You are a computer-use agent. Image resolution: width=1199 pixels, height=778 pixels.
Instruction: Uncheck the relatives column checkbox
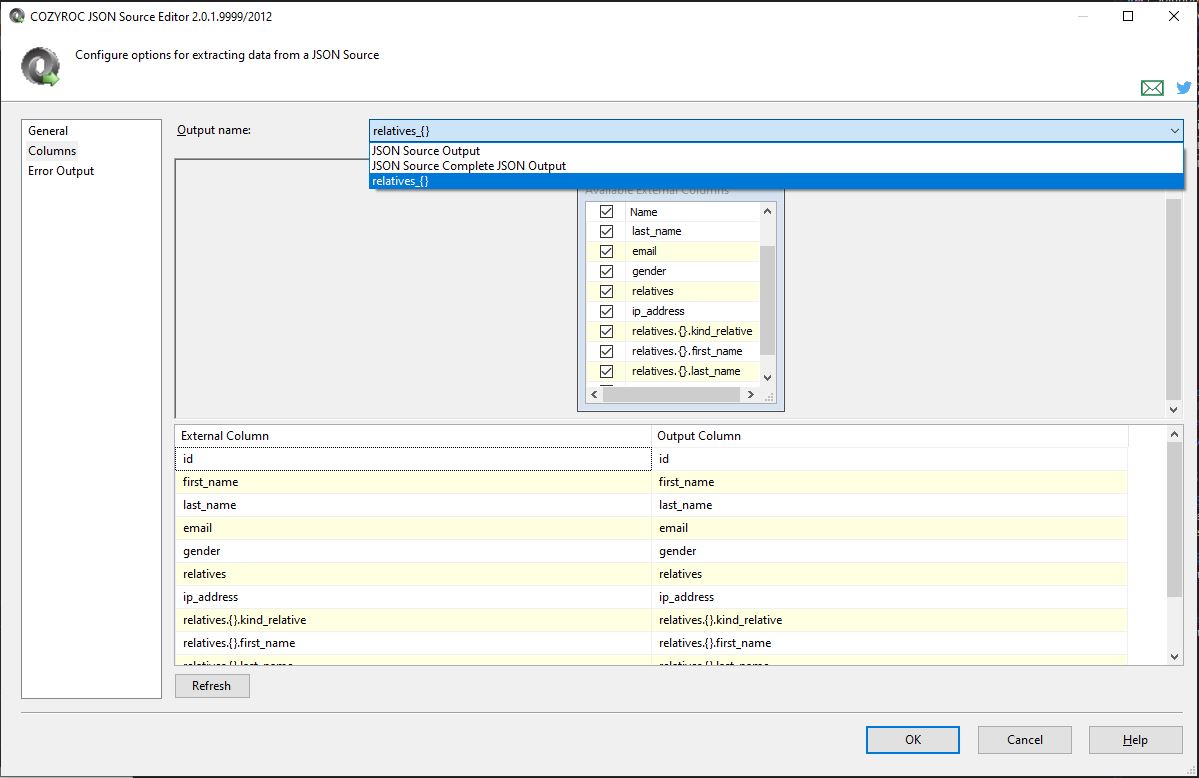pyautogui.click(x=606, y=291)
